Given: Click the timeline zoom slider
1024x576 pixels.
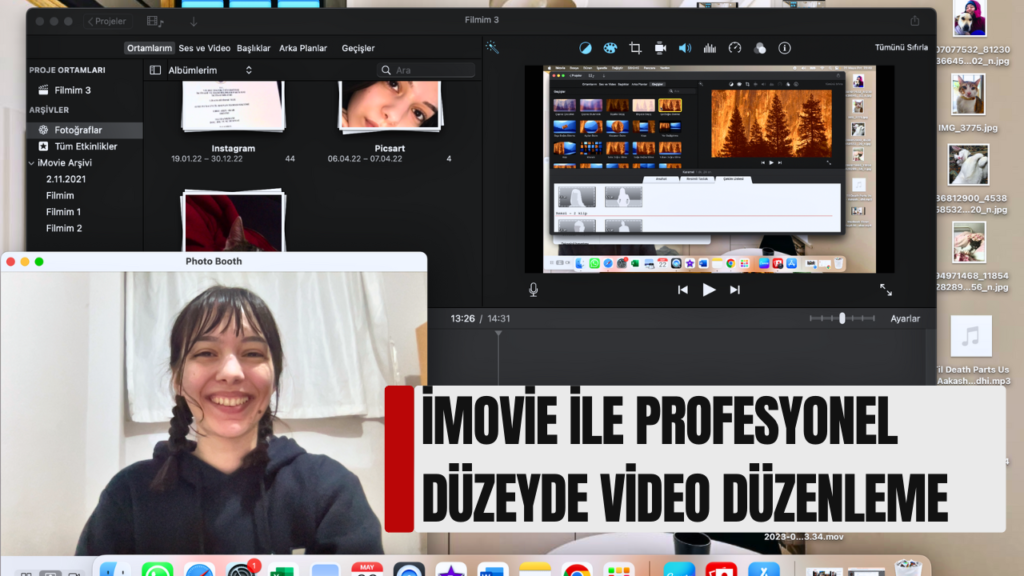Looking at the screenshot, I should pyautogui.click(x=842, y=318).
